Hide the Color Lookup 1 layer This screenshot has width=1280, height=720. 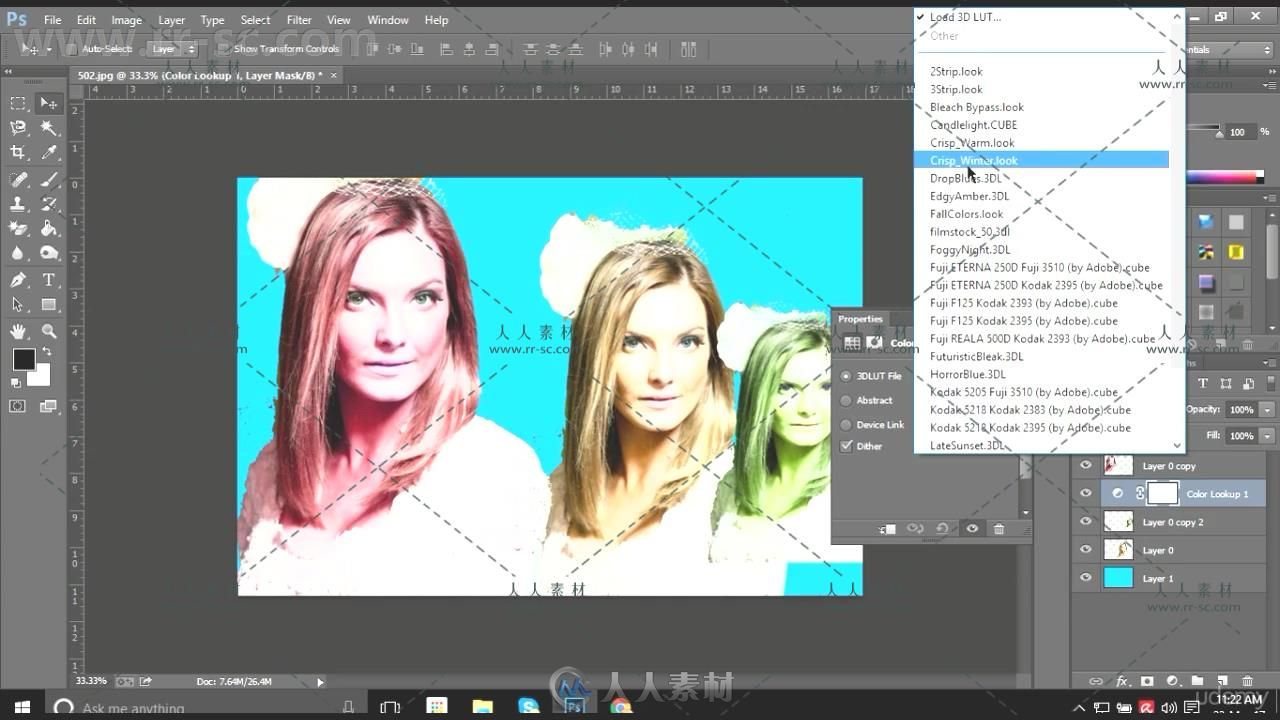pos(1086,493)
